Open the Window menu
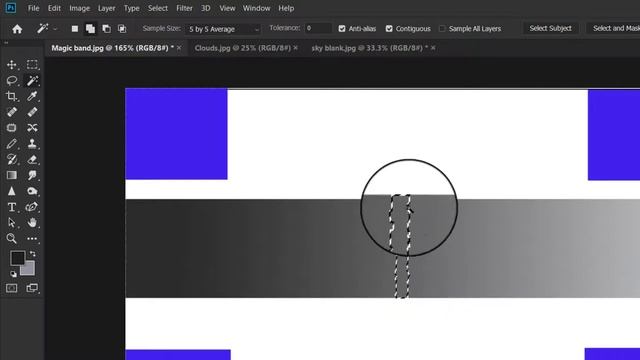Viewport: 640px width, 360px height. [x=256, y=8]
